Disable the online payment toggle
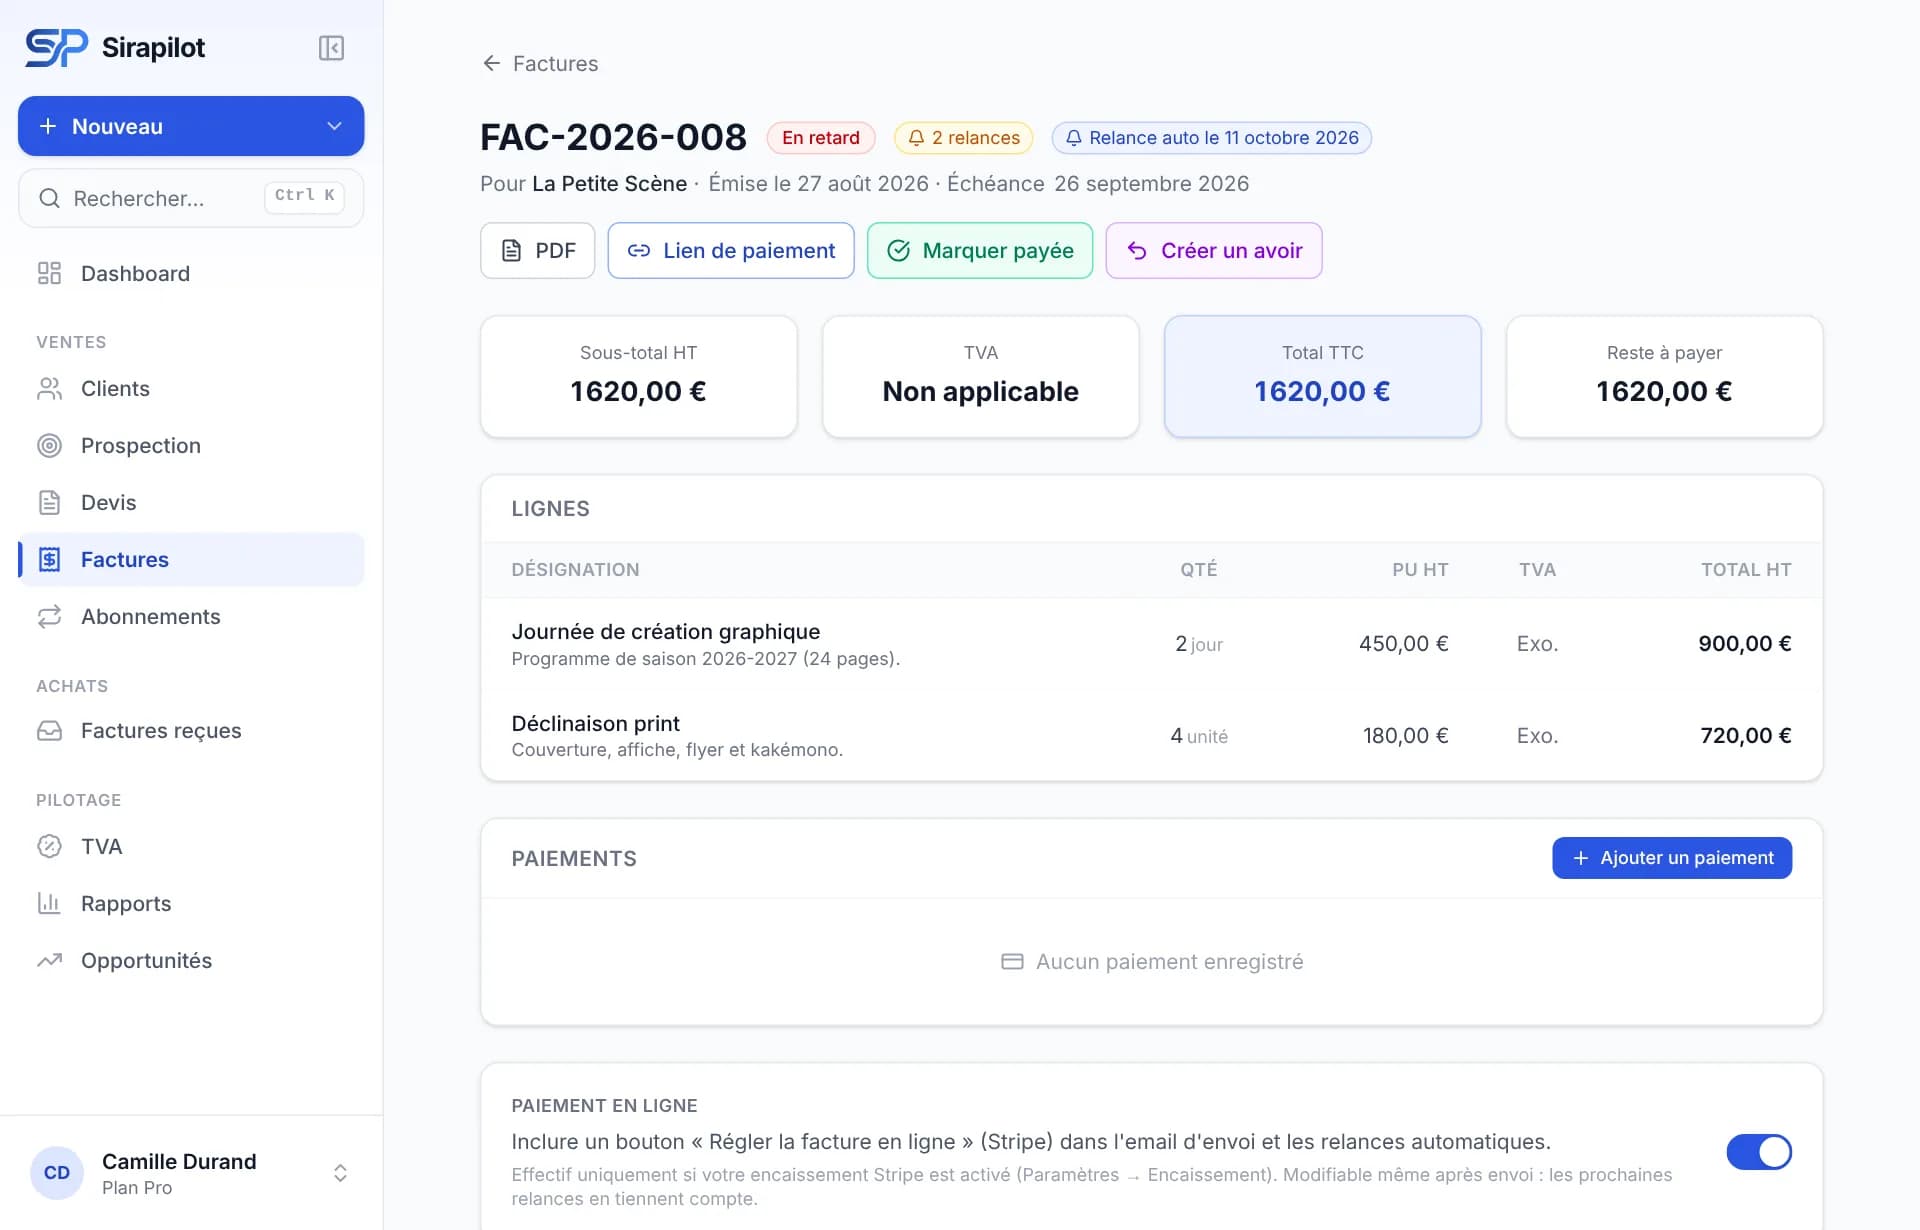This screenshot has width=1920, height=1230. click(x=1759, y=1152)
